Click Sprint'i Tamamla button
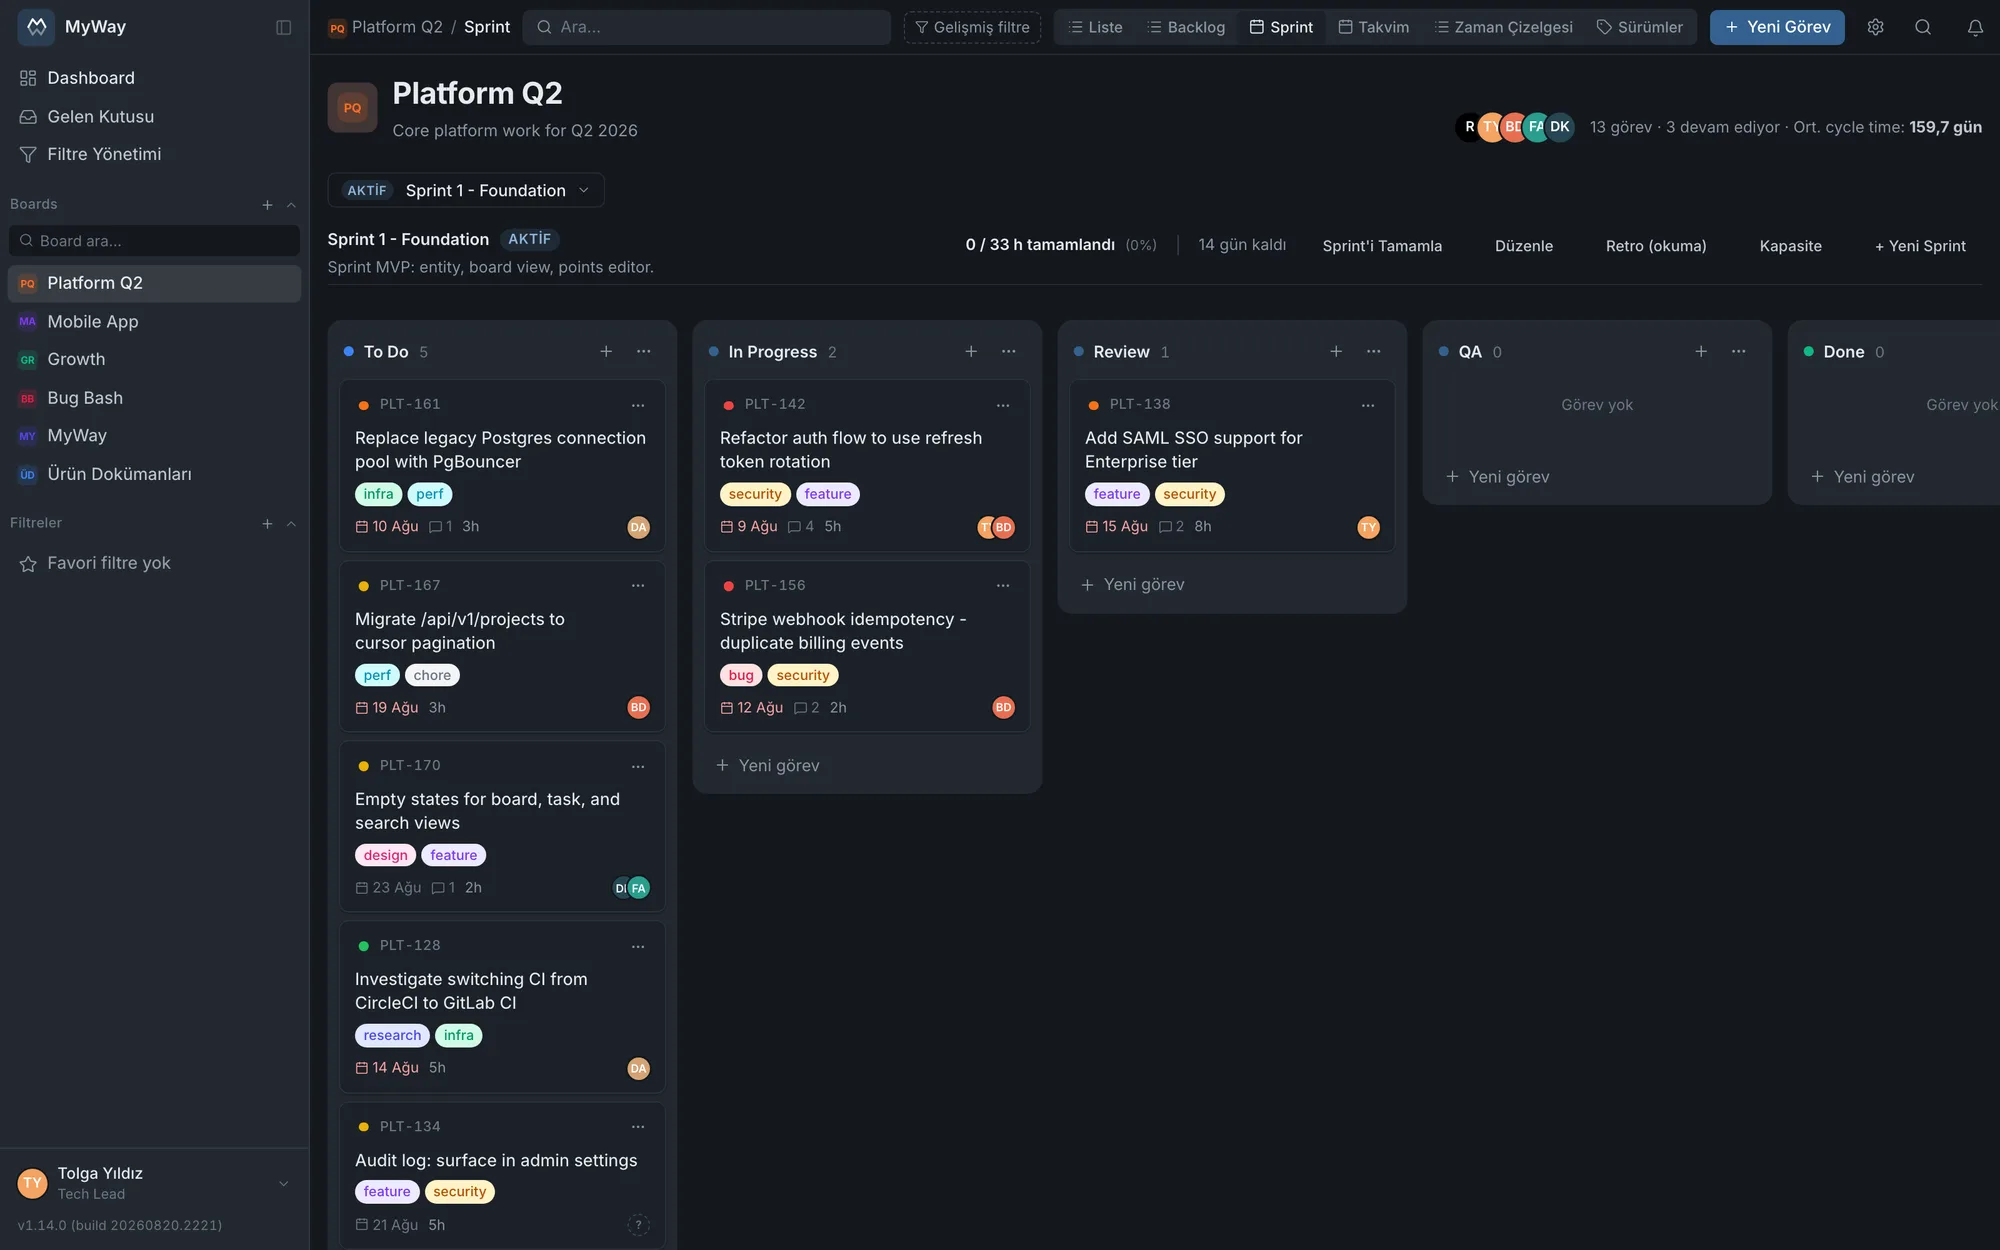The height and width of the screenshot is (1250, 2000). (1382, 246)
